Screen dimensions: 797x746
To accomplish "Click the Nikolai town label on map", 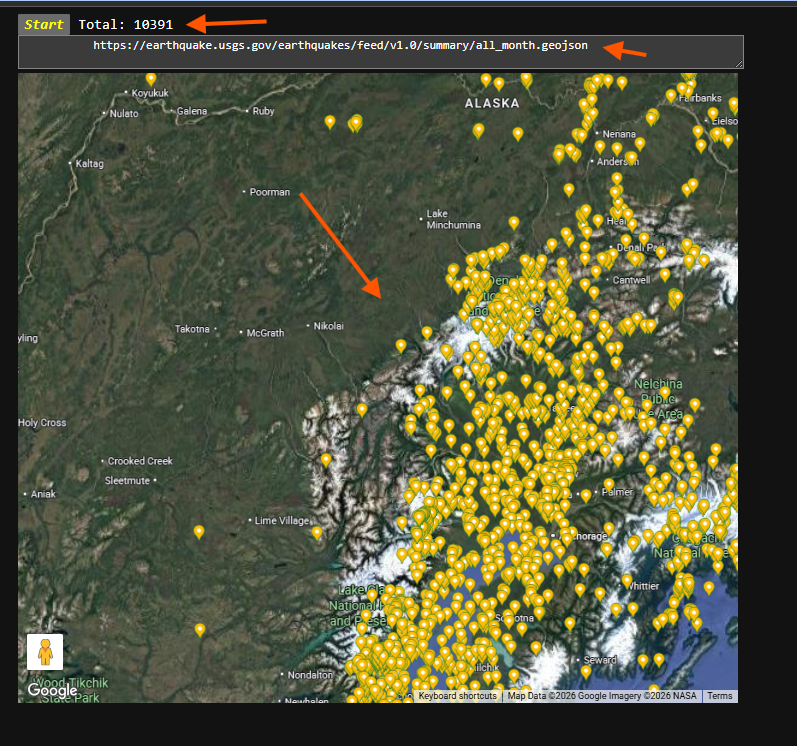I will pyautogui.click(x=329, y=326).
